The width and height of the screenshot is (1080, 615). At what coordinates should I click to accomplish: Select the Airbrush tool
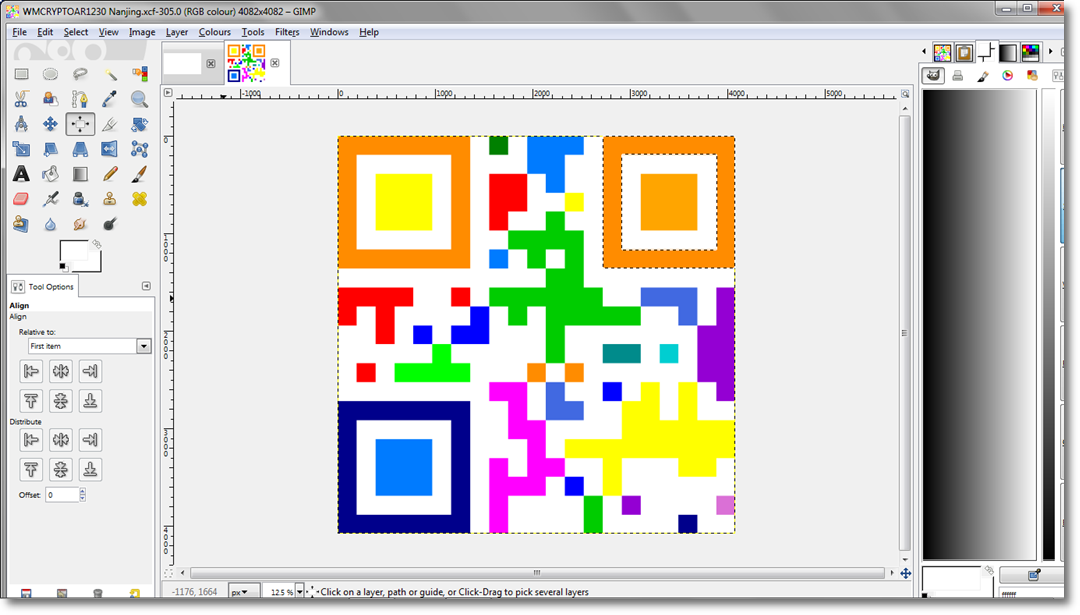coord(50,199)
